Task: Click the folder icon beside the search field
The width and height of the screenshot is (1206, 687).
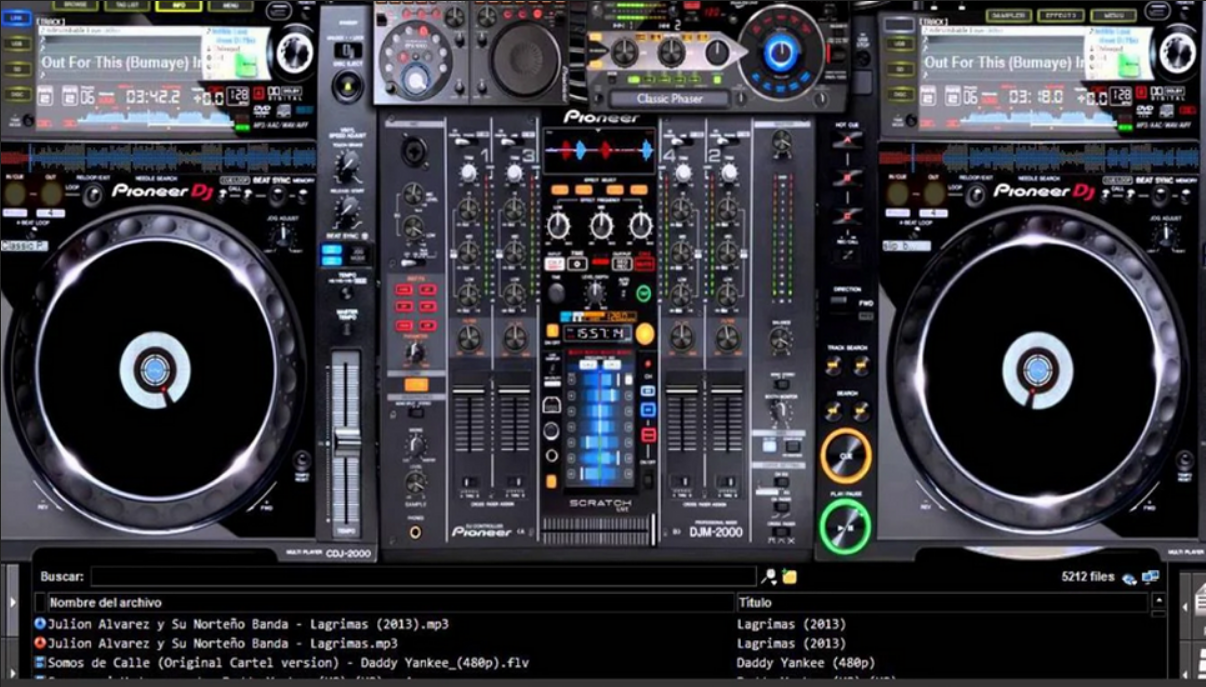Action: 789,577
